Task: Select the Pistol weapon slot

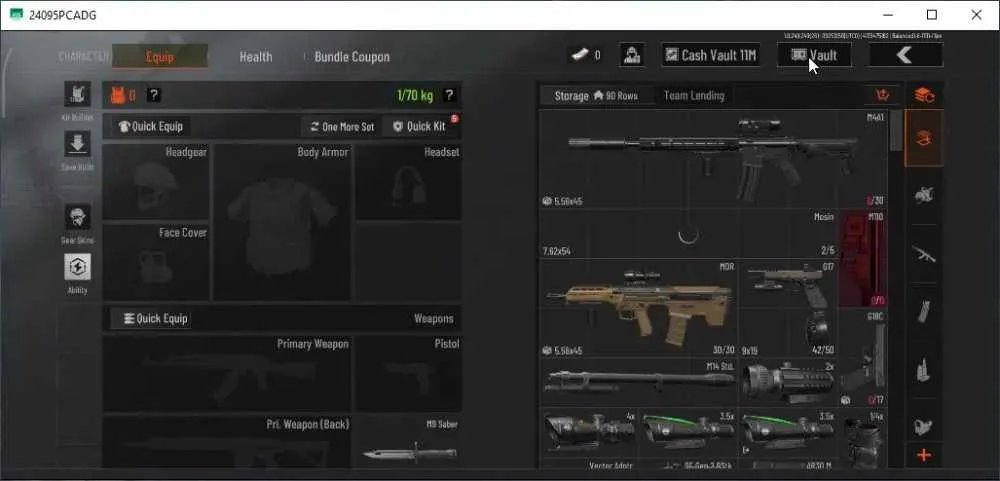Action: click(x=408, y=374)
